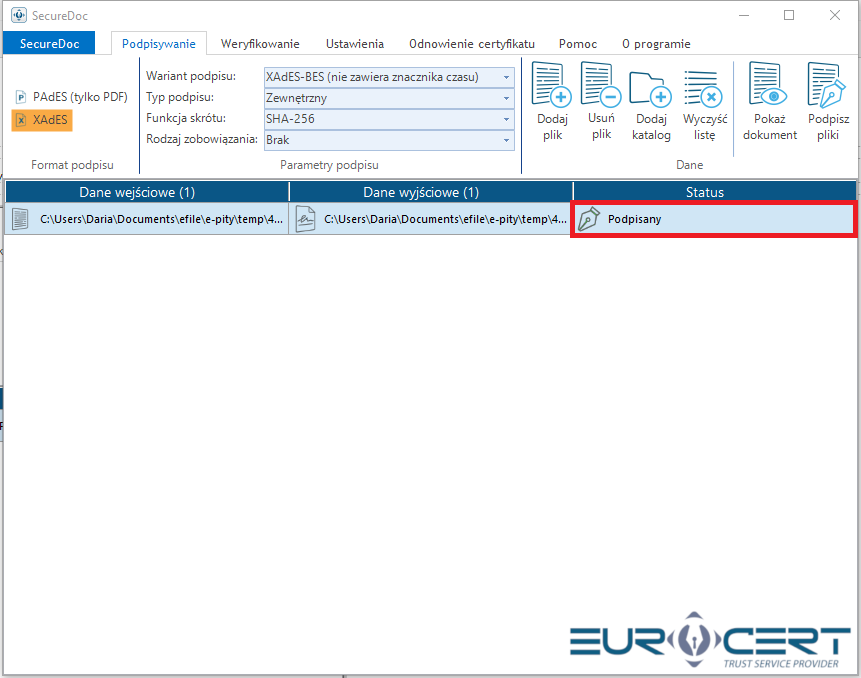Open the Ustawienia tab
Viewport: 861px width, 678px height.
[x=354, y=44]
